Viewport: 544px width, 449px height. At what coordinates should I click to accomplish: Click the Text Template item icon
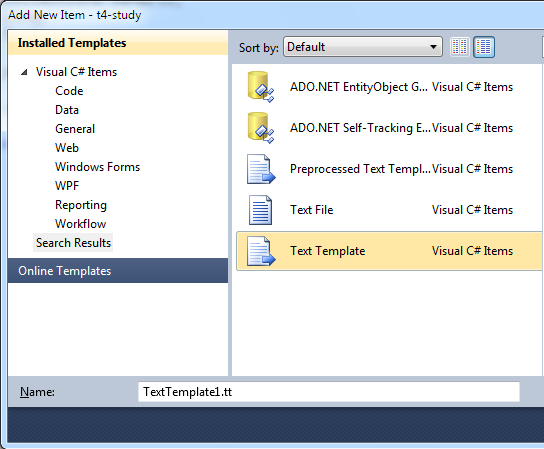pyautogui.click(x=261, y=251)
